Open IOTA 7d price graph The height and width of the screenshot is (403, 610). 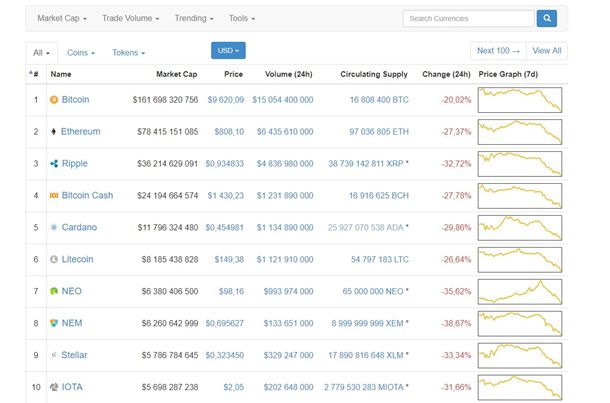[520, 387]
